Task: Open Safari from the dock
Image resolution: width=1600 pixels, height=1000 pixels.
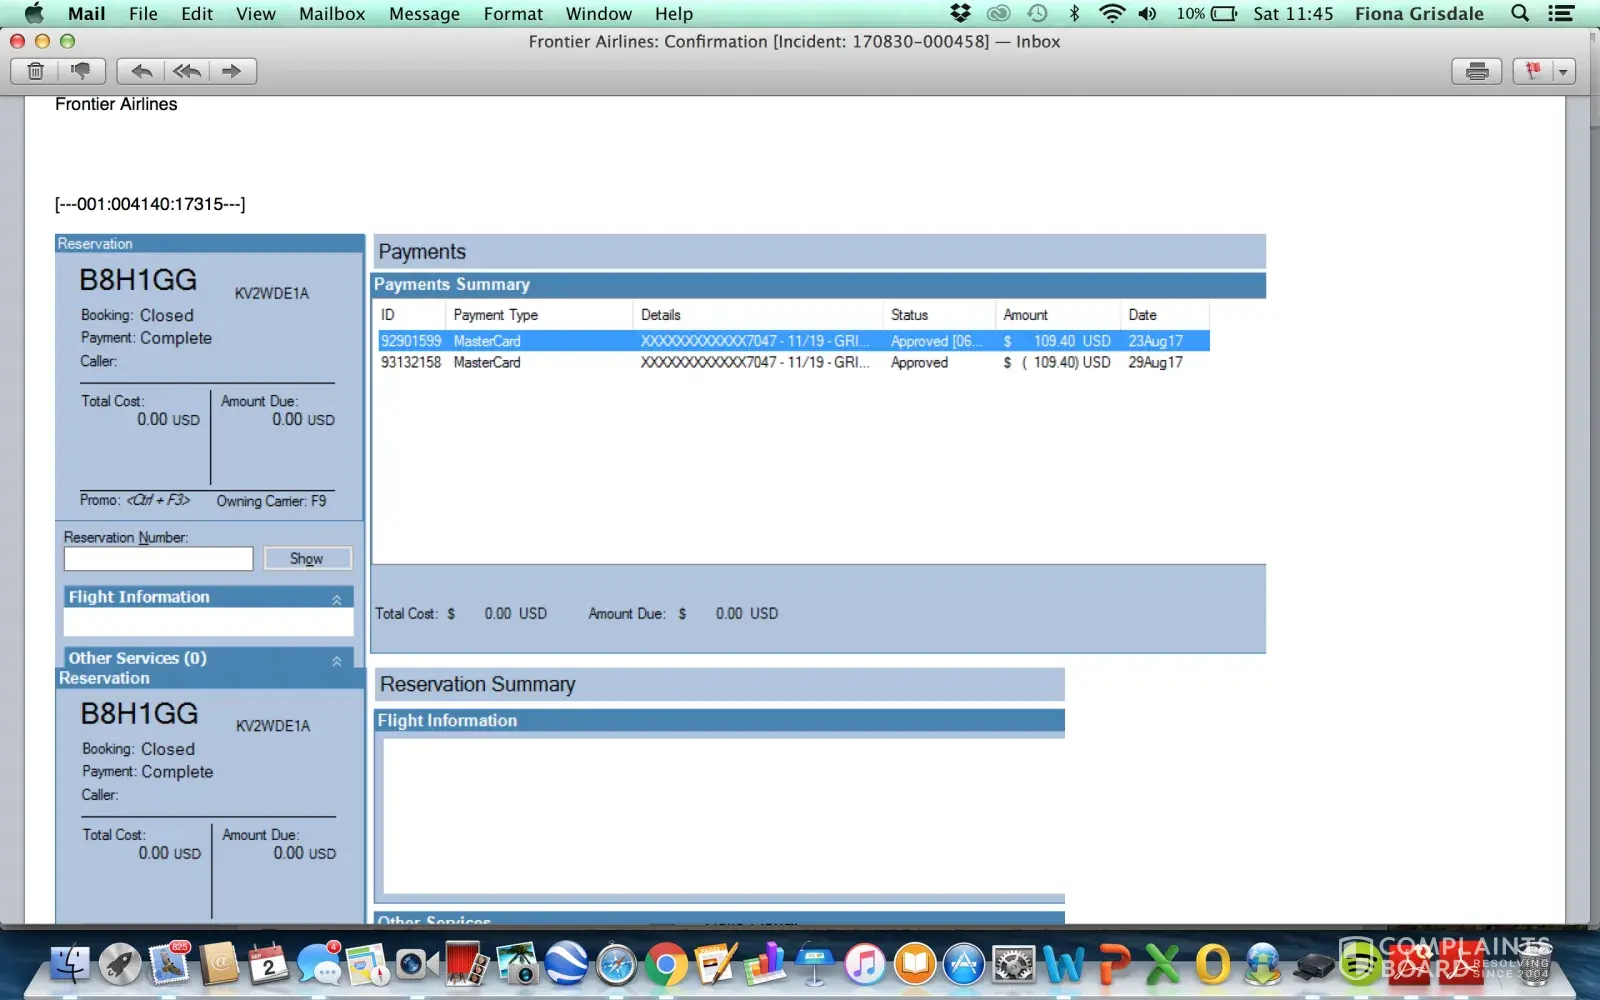Action: tap(616, 965)
